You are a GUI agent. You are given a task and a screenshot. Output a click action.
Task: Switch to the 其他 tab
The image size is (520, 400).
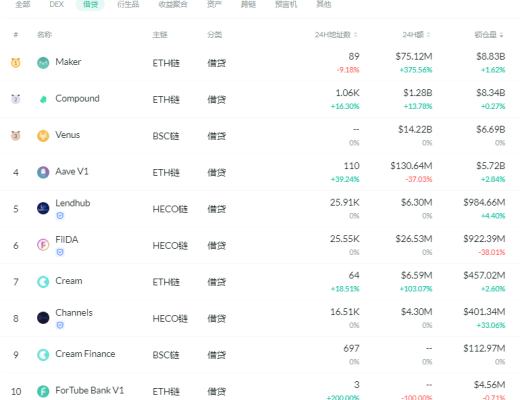pos(323,4)
